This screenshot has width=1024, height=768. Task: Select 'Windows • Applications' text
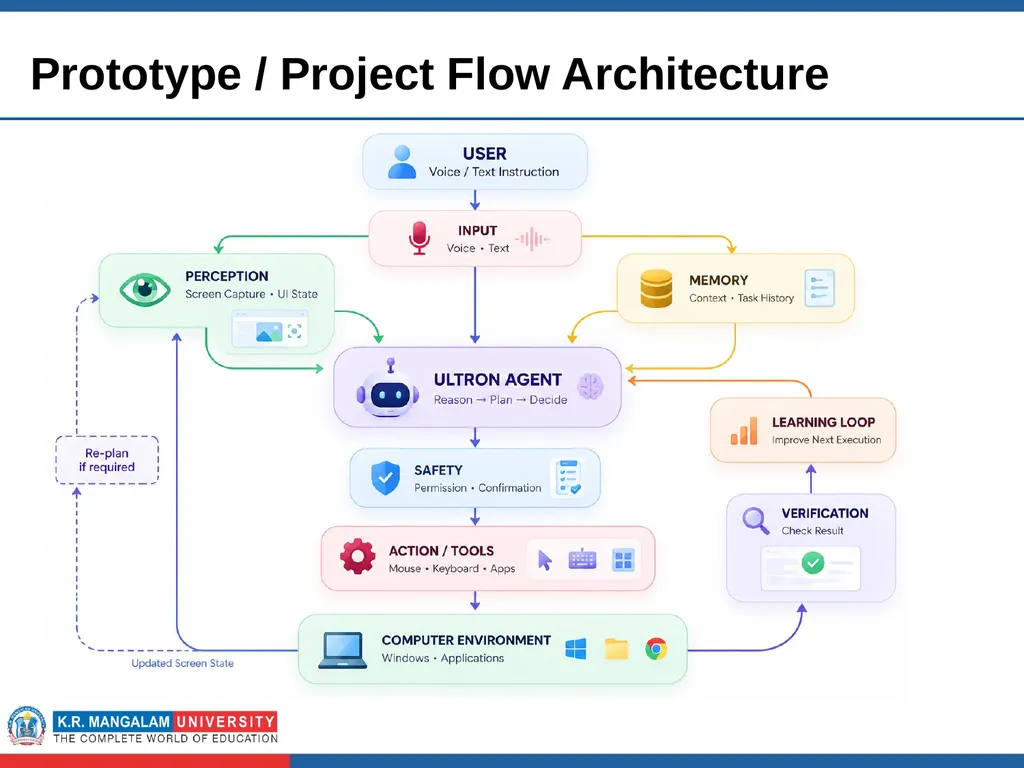443,658
